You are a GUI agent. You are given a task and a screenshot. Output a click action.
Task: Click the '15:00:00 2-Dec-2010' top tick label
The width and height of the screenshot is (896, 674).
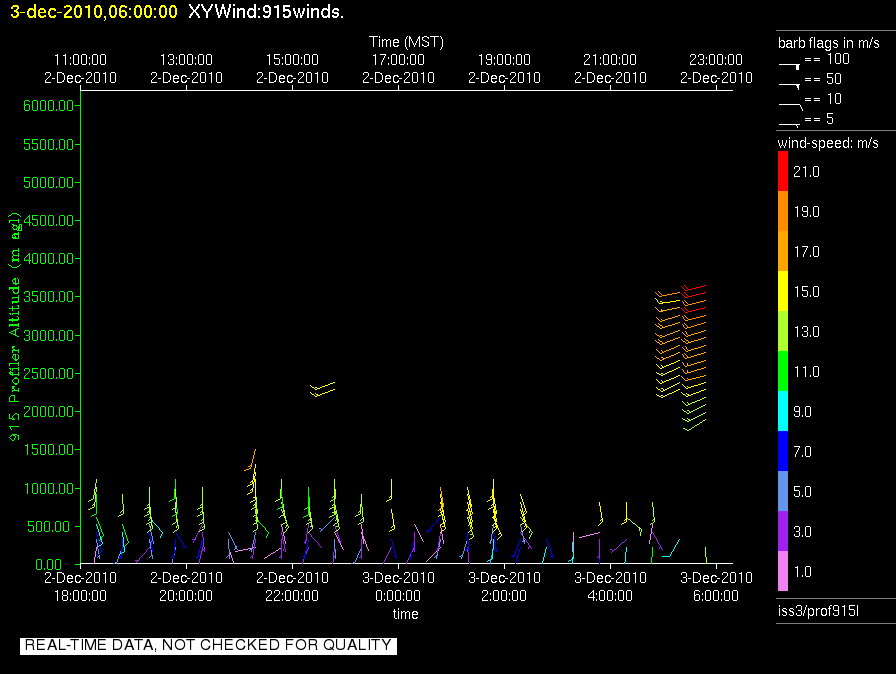point(292,69)
